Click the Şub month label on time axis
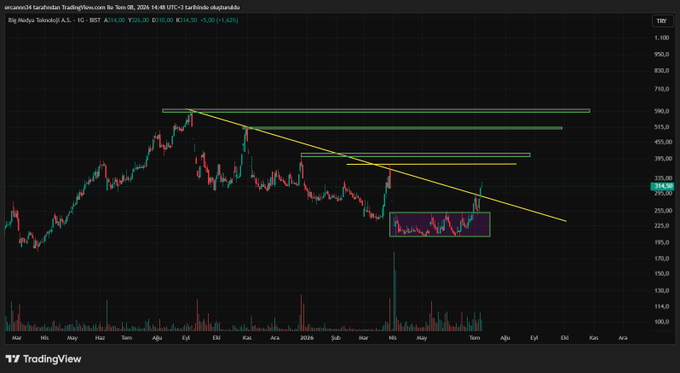Image resolution: width=680 pixels, height=373 pixels. [336, 337]
